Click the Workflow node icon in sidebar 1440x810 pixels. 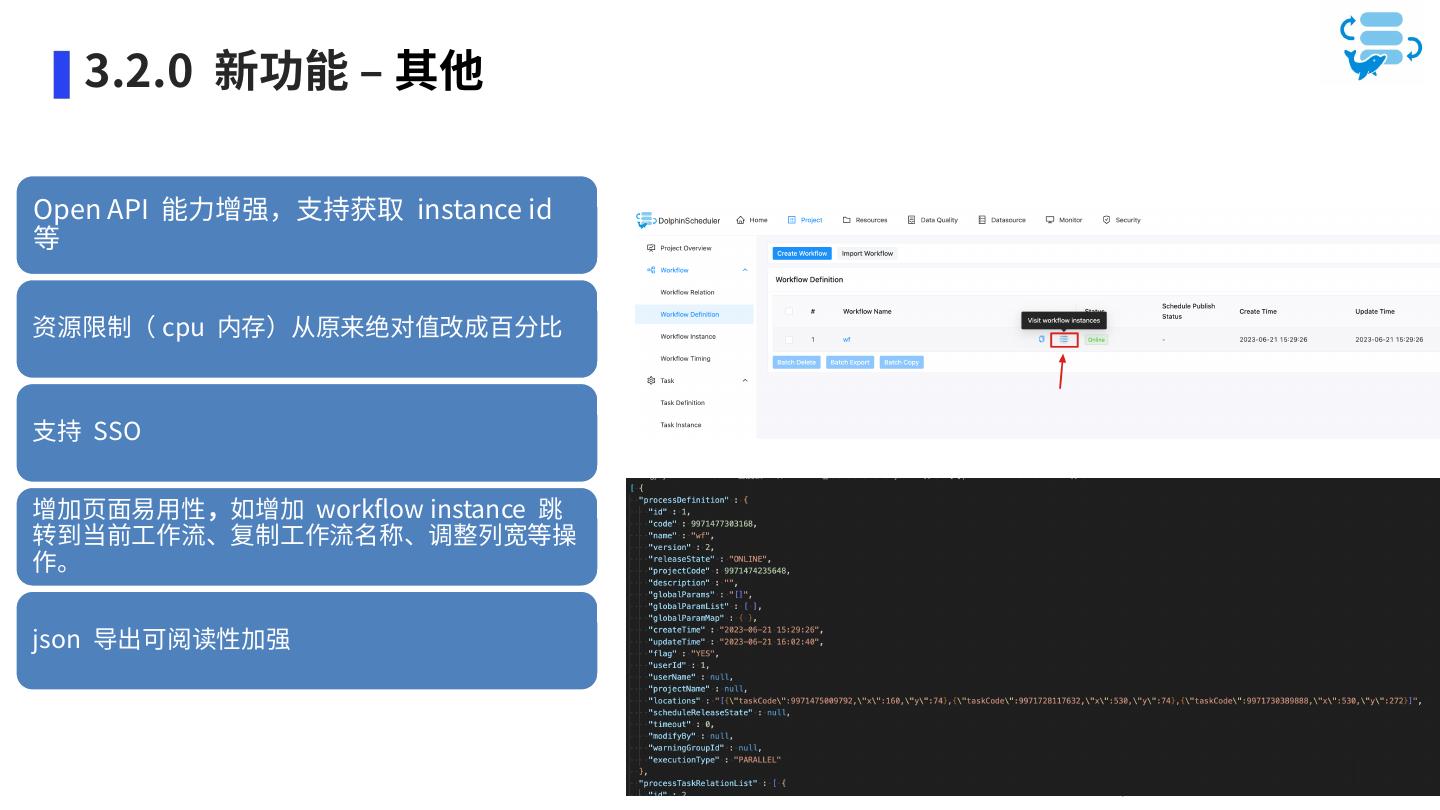[651, 270]
